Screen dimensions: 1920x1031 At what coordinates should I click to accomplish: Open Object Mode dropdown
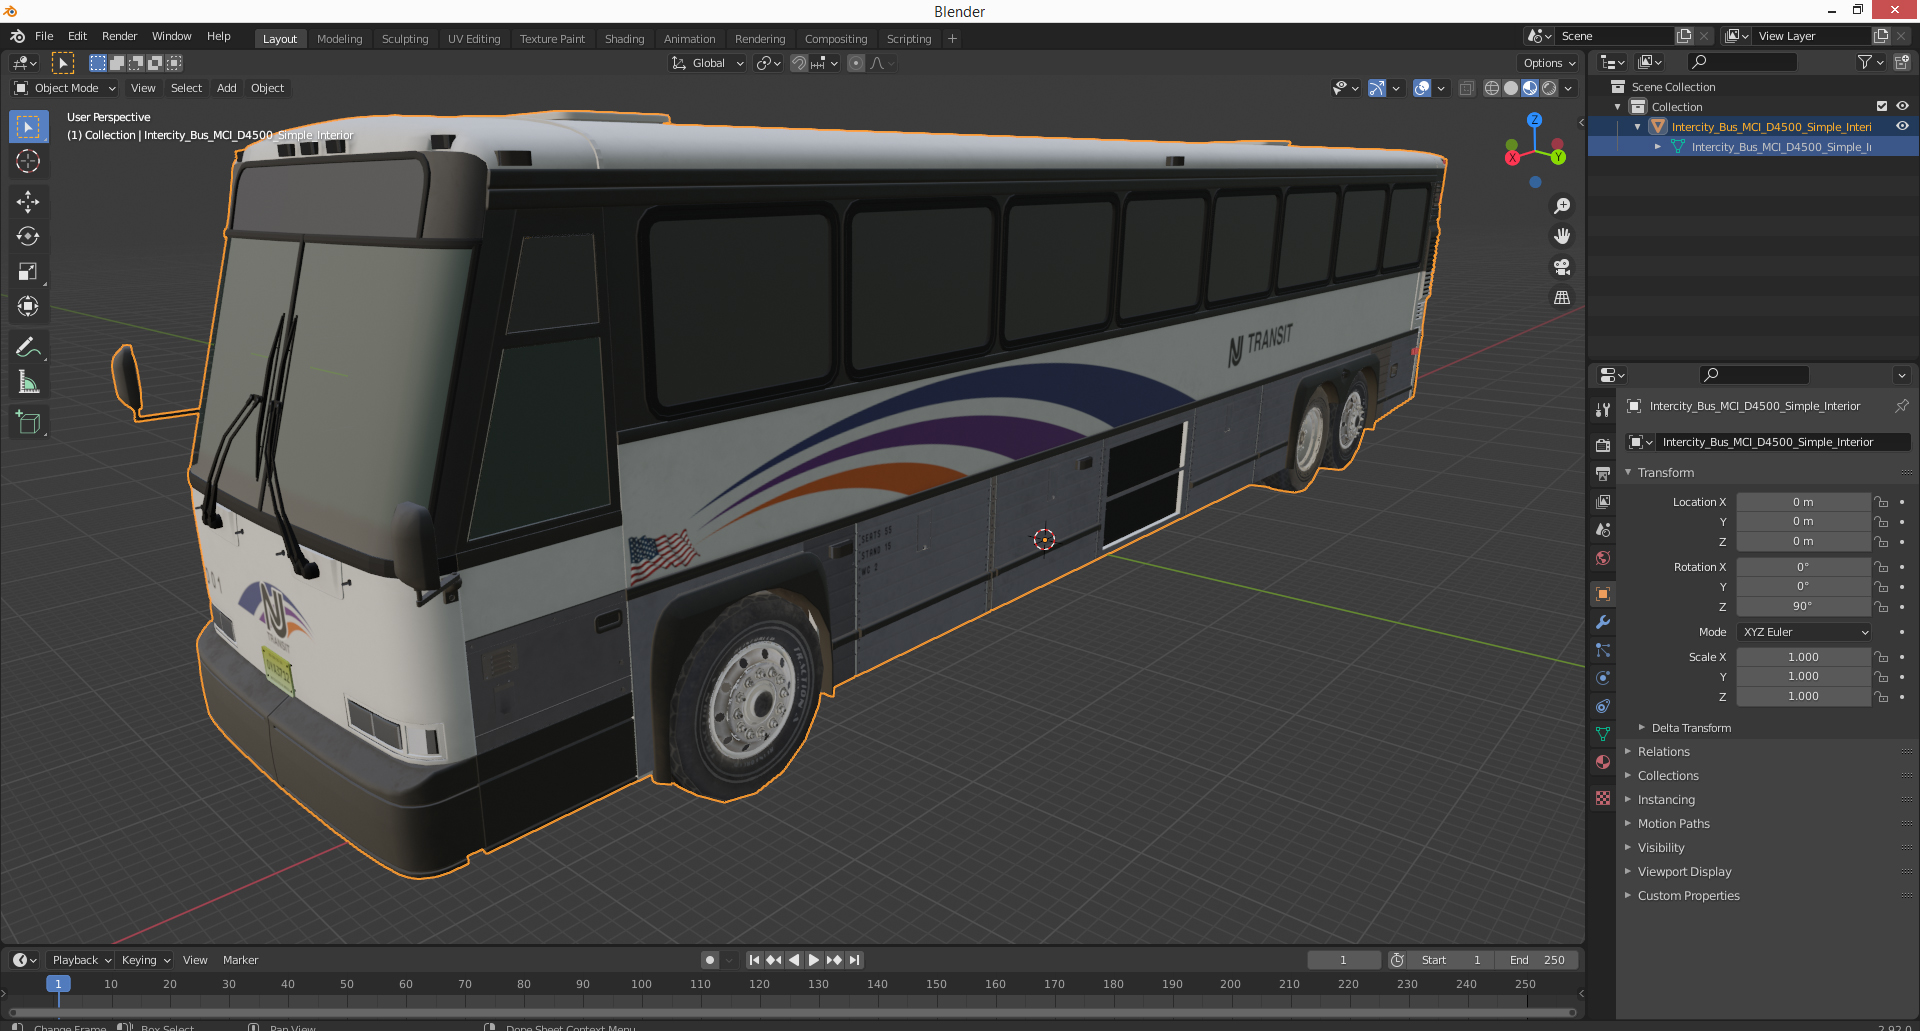(x=65, y=88)
